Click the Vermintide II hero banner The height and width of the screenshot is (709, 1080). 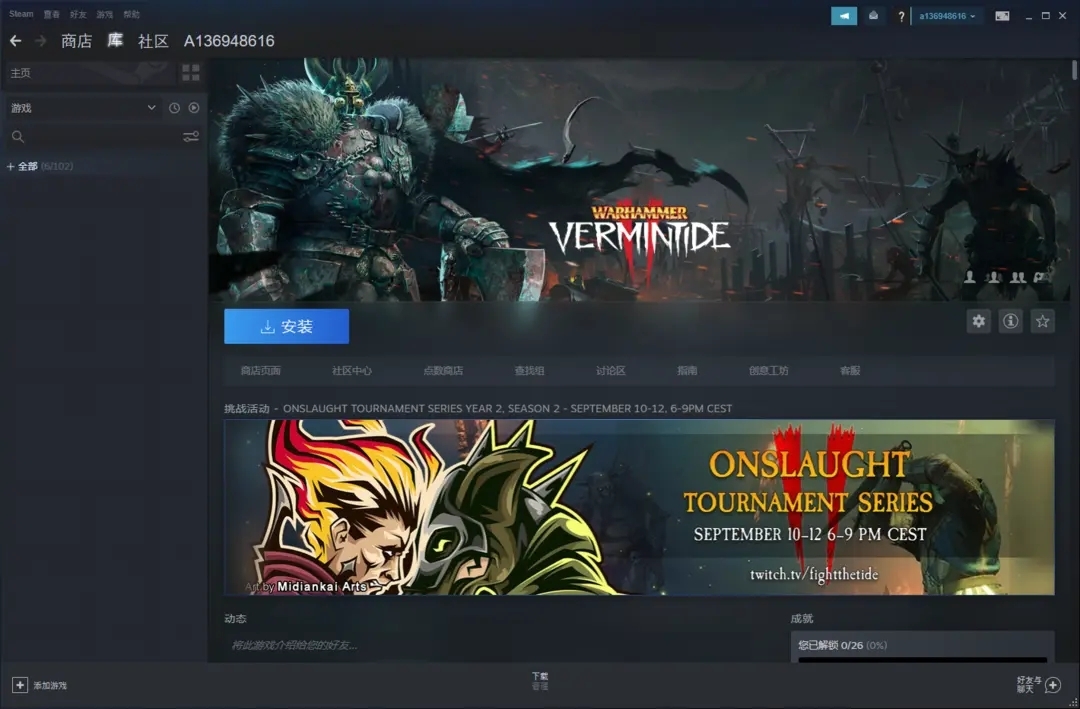click(639, 179)
